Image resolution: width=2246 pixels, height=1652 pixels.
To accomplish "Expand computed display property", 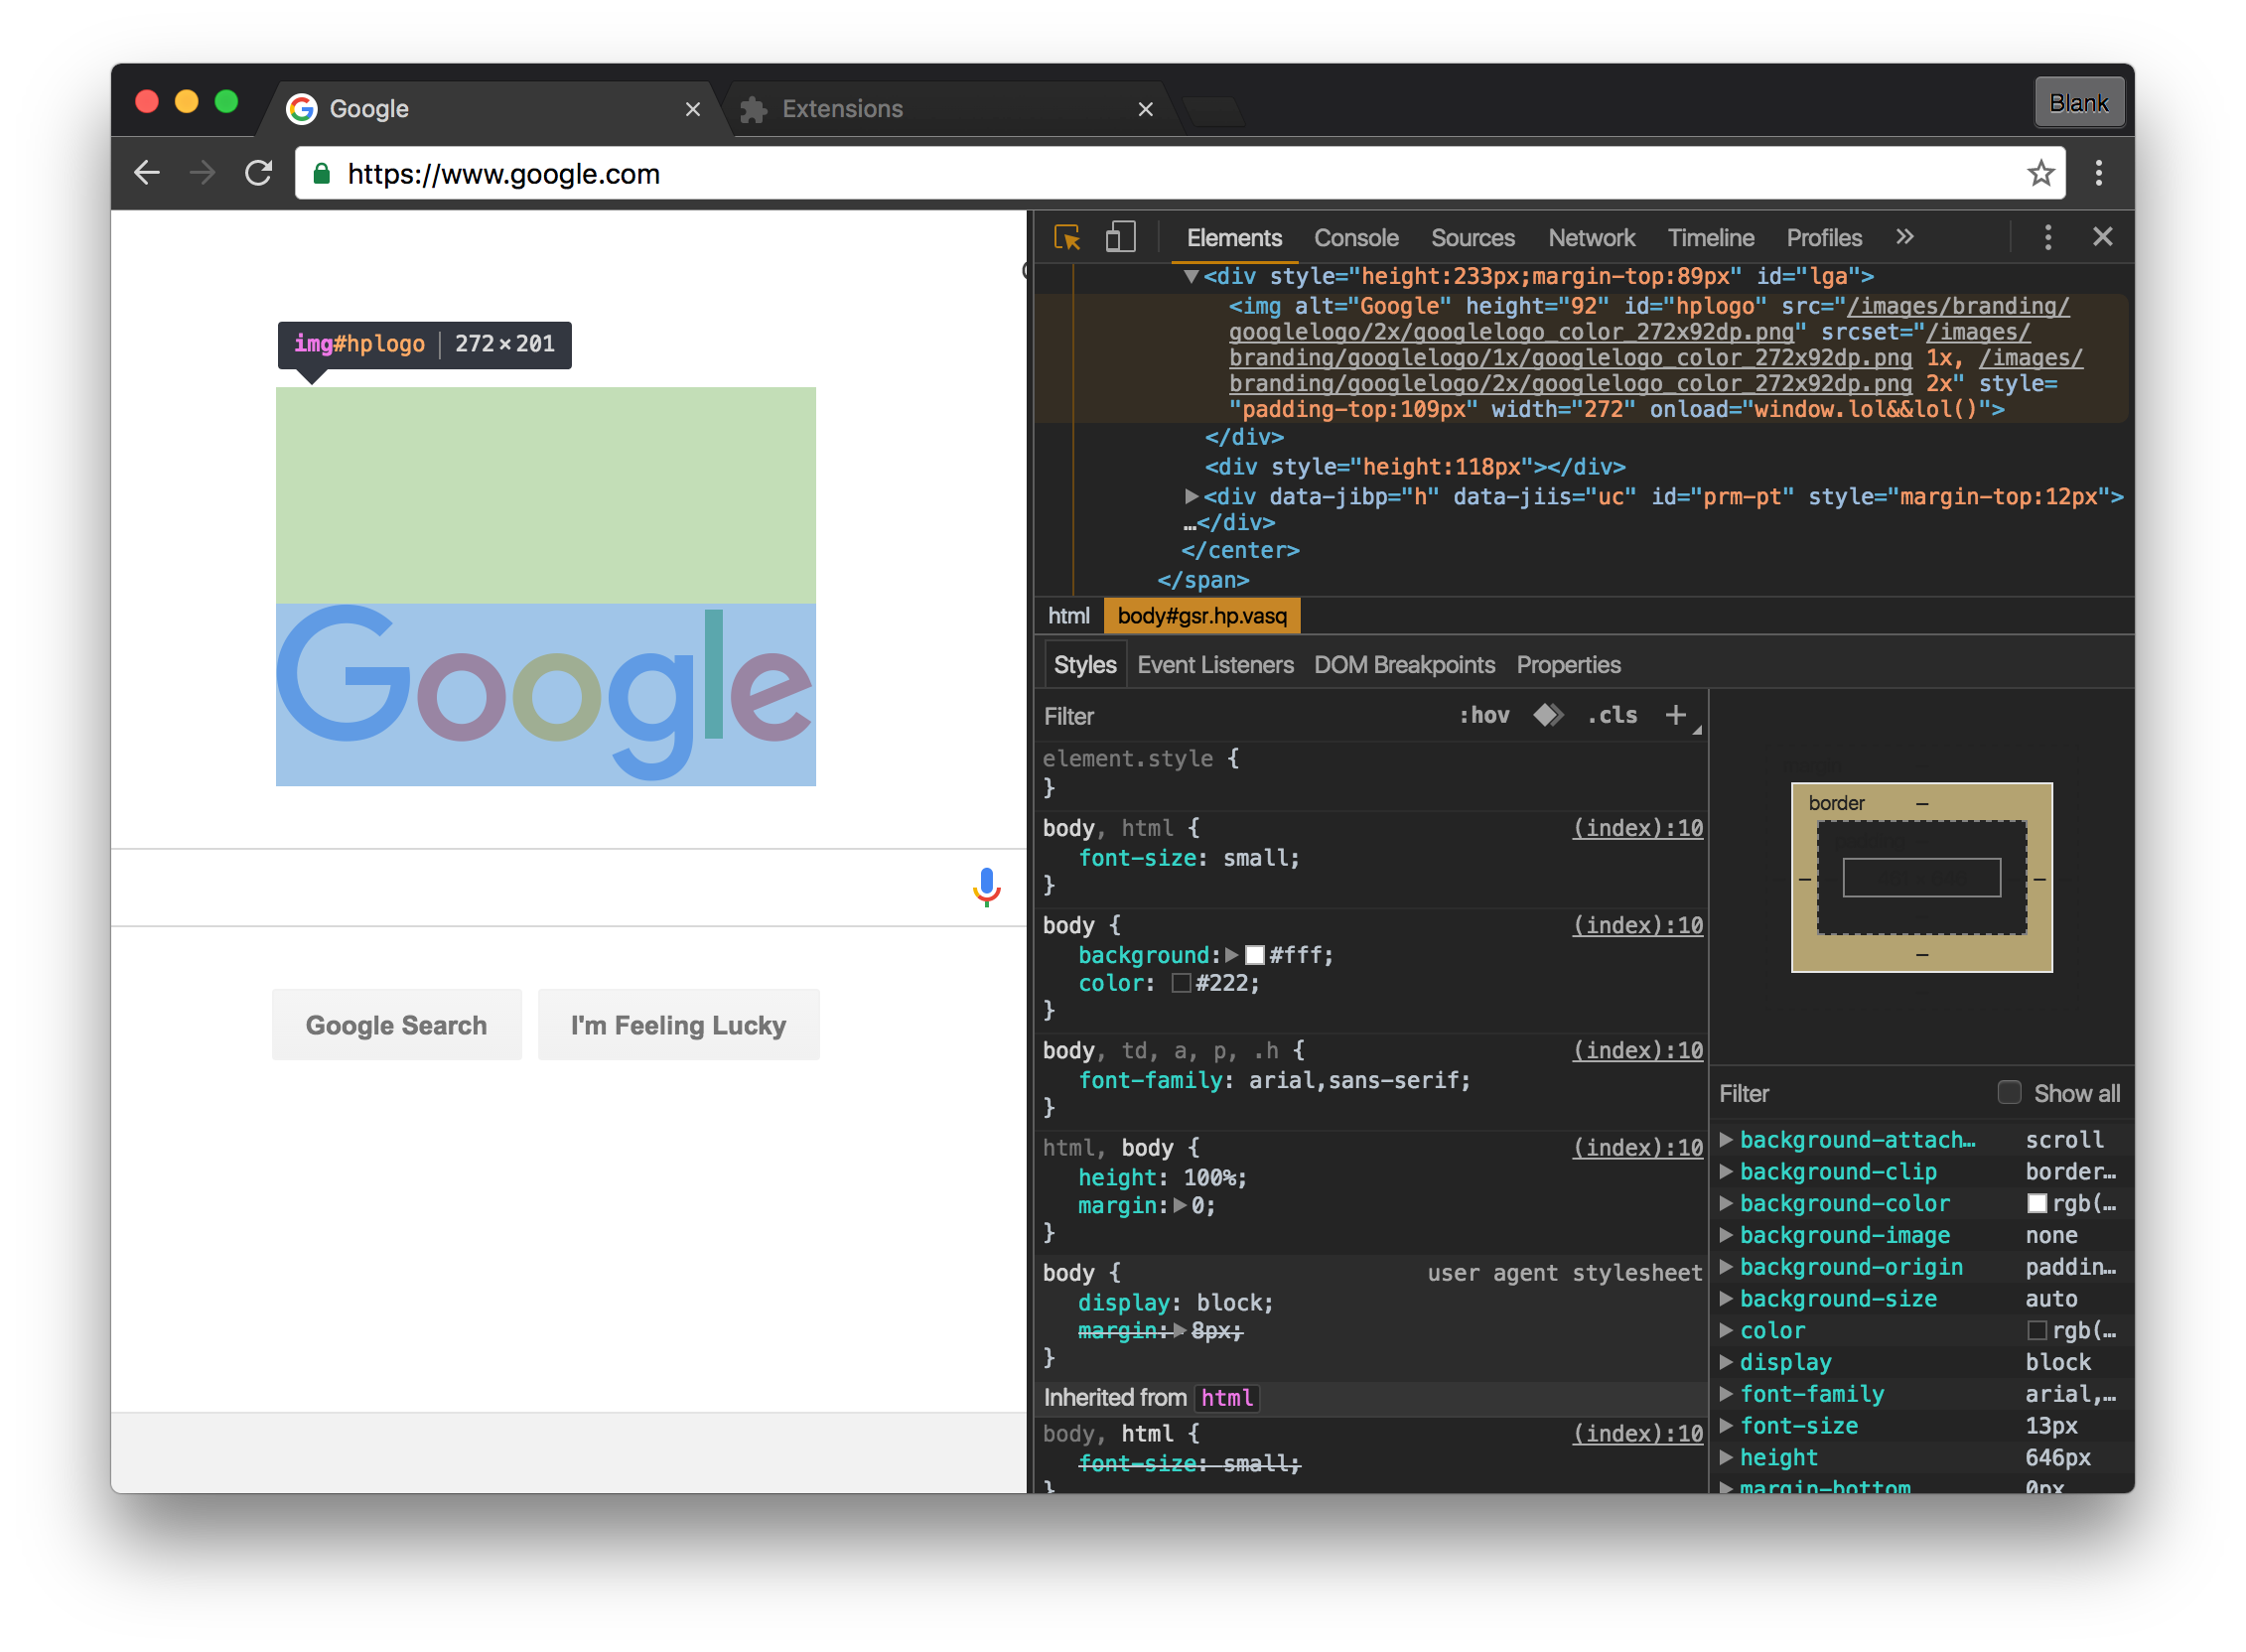I will [1726, 1361].
